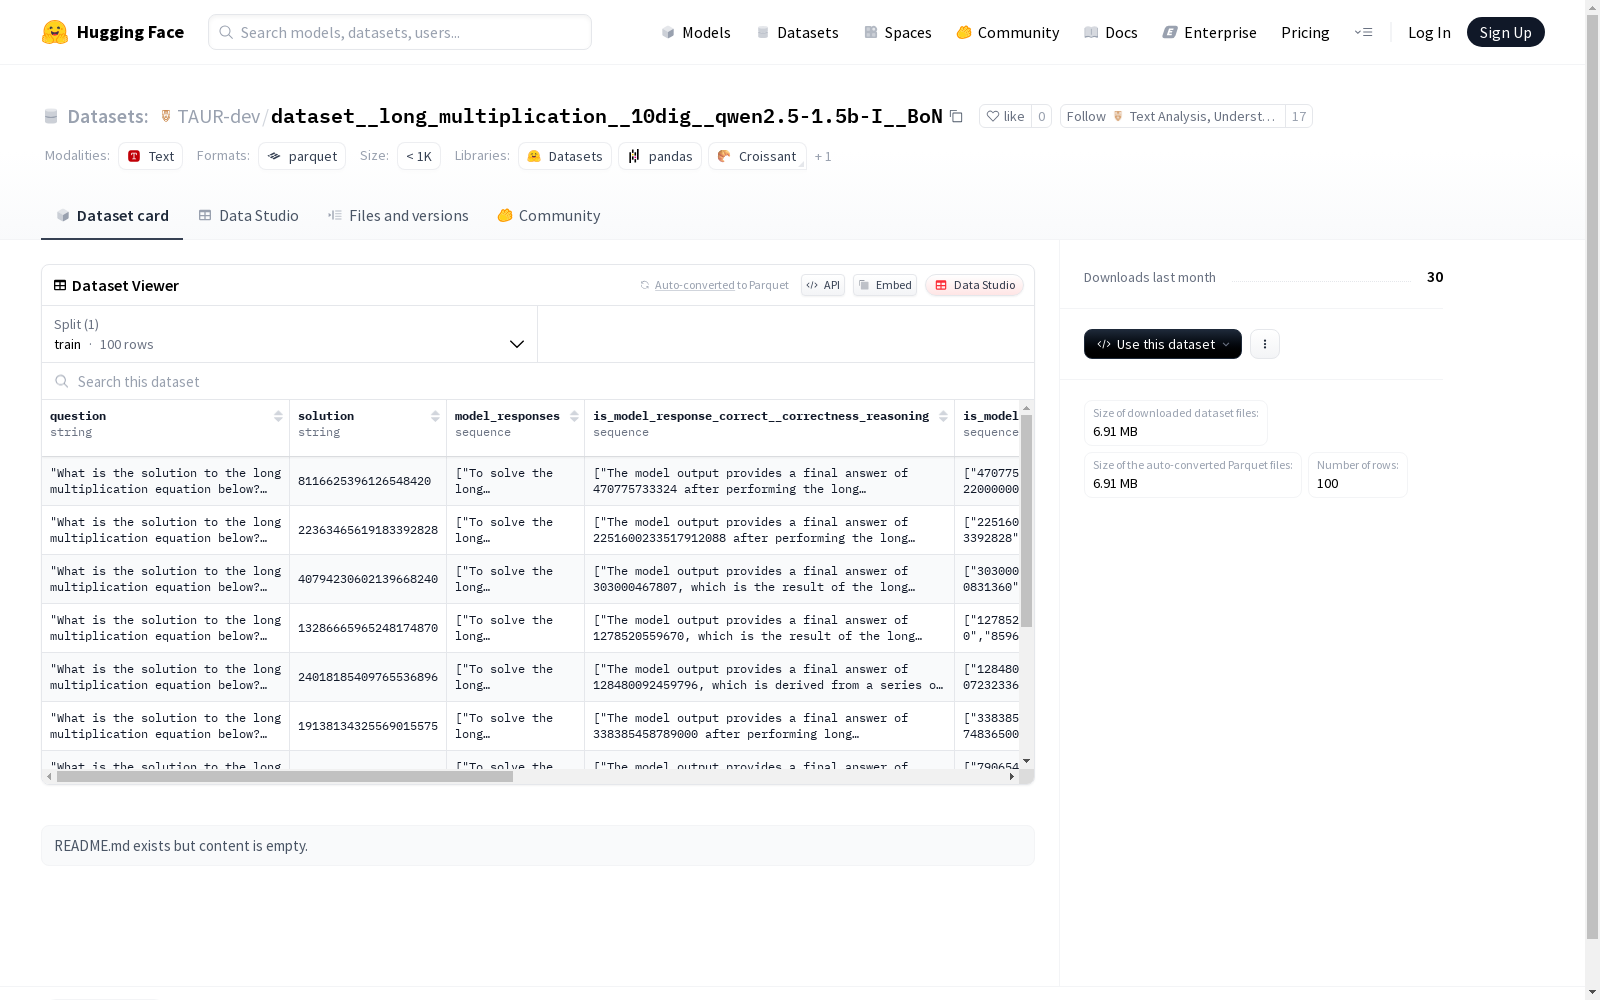Click the Search this dataset field
Screen dimensions: 1600x1000
538,381
